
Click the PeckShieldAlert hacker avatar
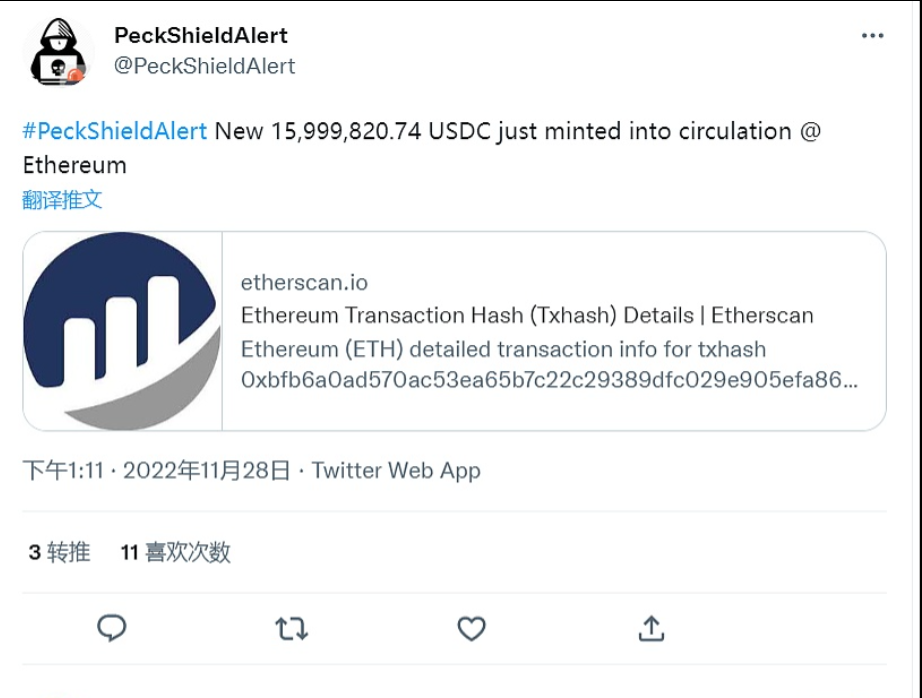coord(59,53)
